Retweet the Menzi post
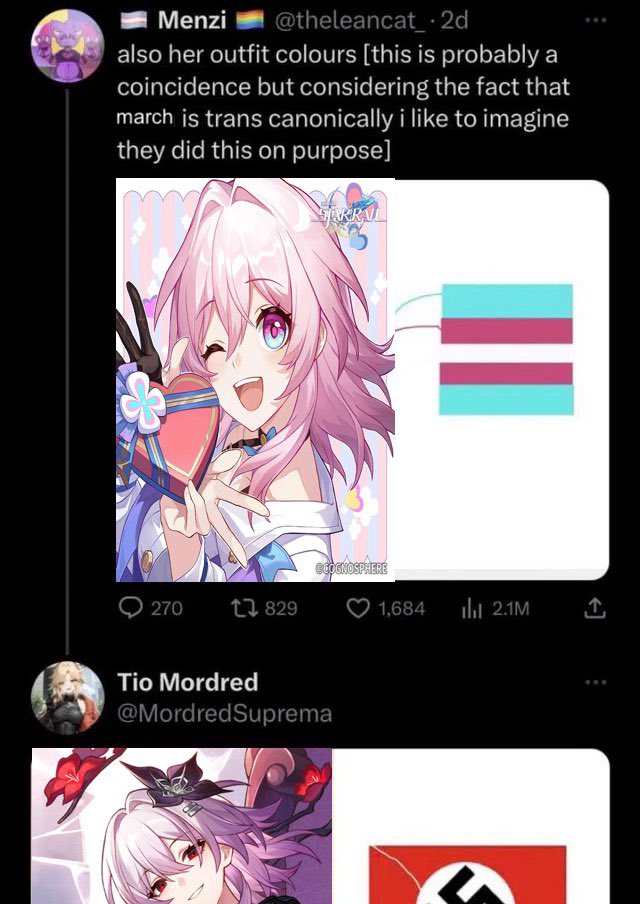The height and width of the screenshot is (904, 640). click(244, 608)
